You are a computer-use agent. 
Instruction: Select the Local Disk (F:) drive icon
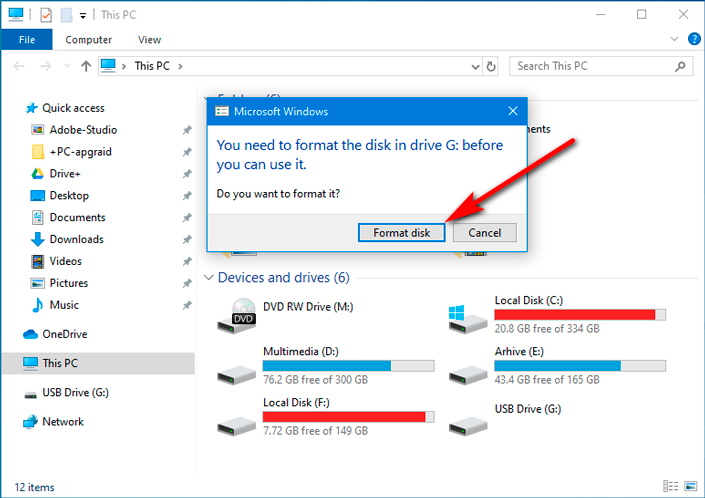(x=237, y=426)
